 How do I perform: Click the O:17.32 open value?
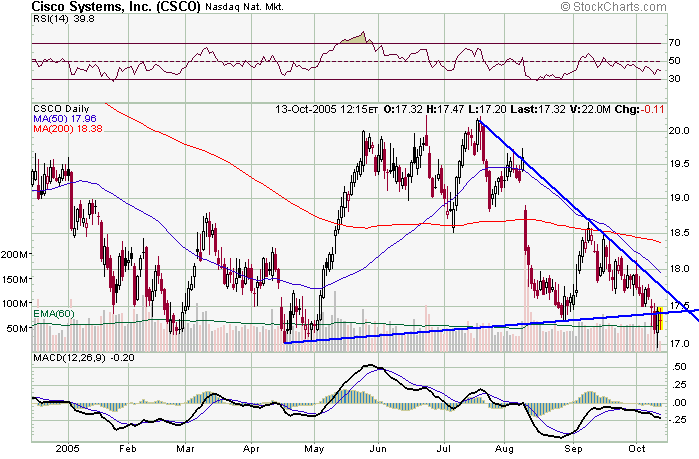click(403, 109)
